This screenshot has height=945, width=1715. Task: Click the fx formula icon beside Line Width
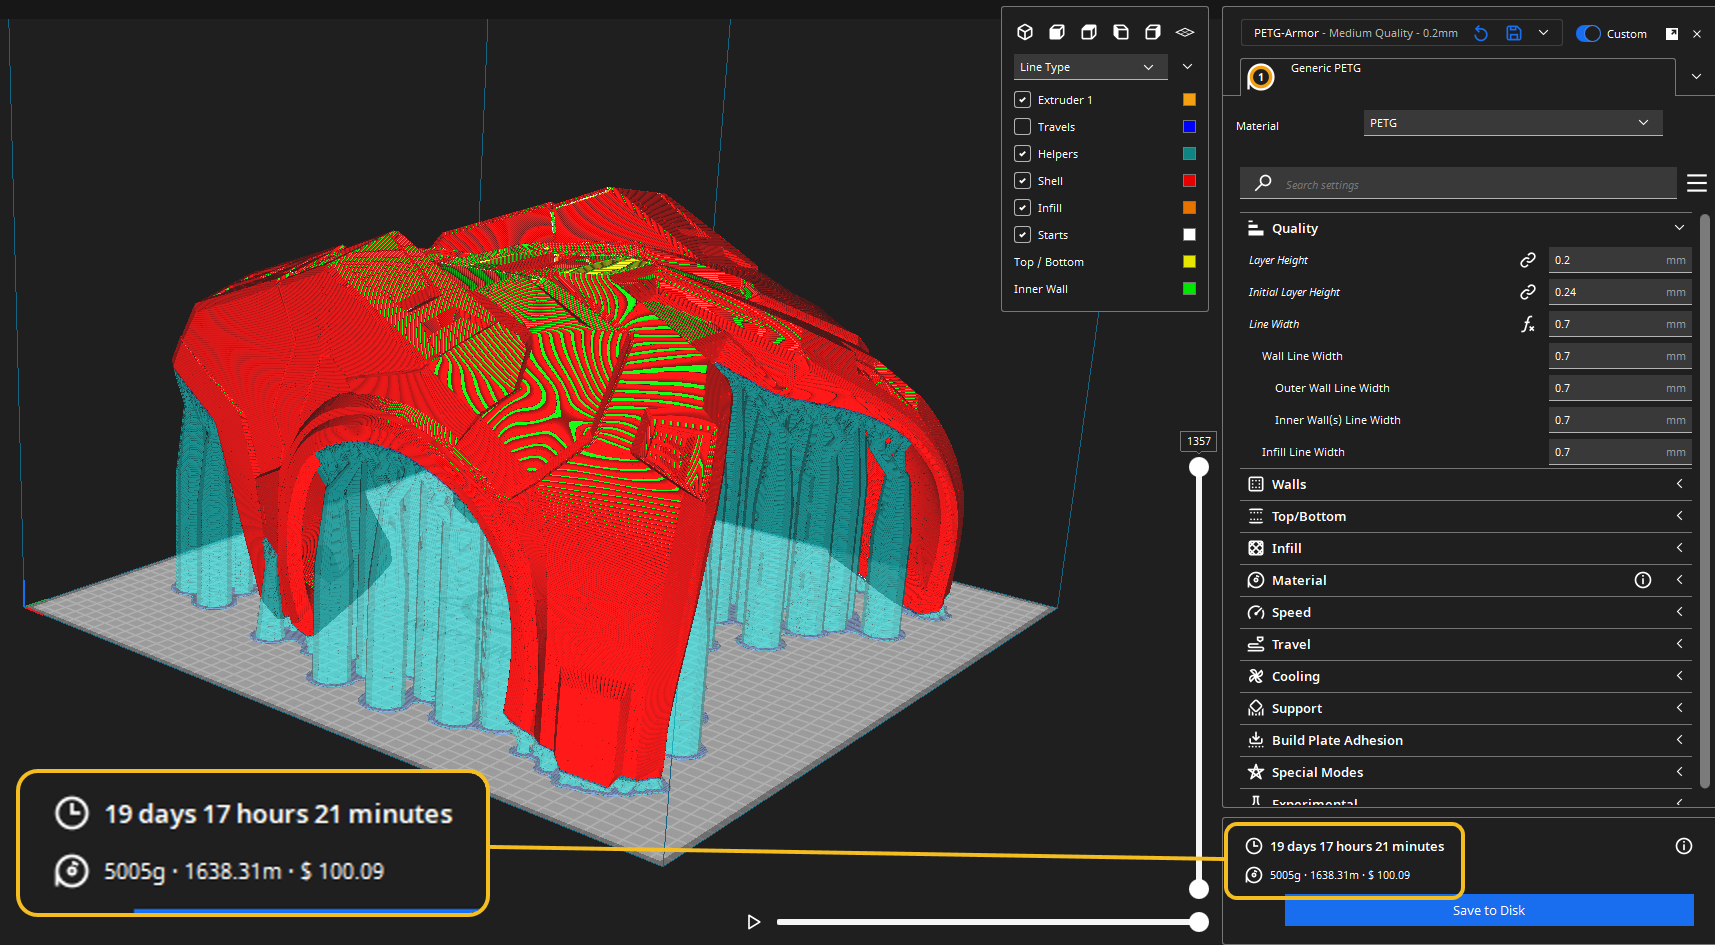click(x=1527, y=324)
